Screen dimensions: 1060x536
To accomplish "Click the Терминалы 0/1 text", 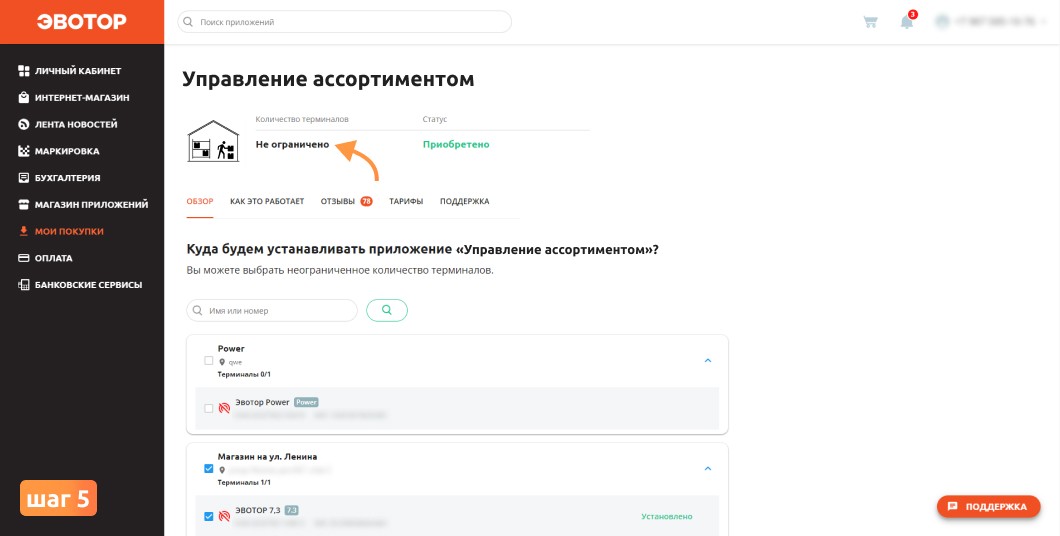I will click(244, 374).
